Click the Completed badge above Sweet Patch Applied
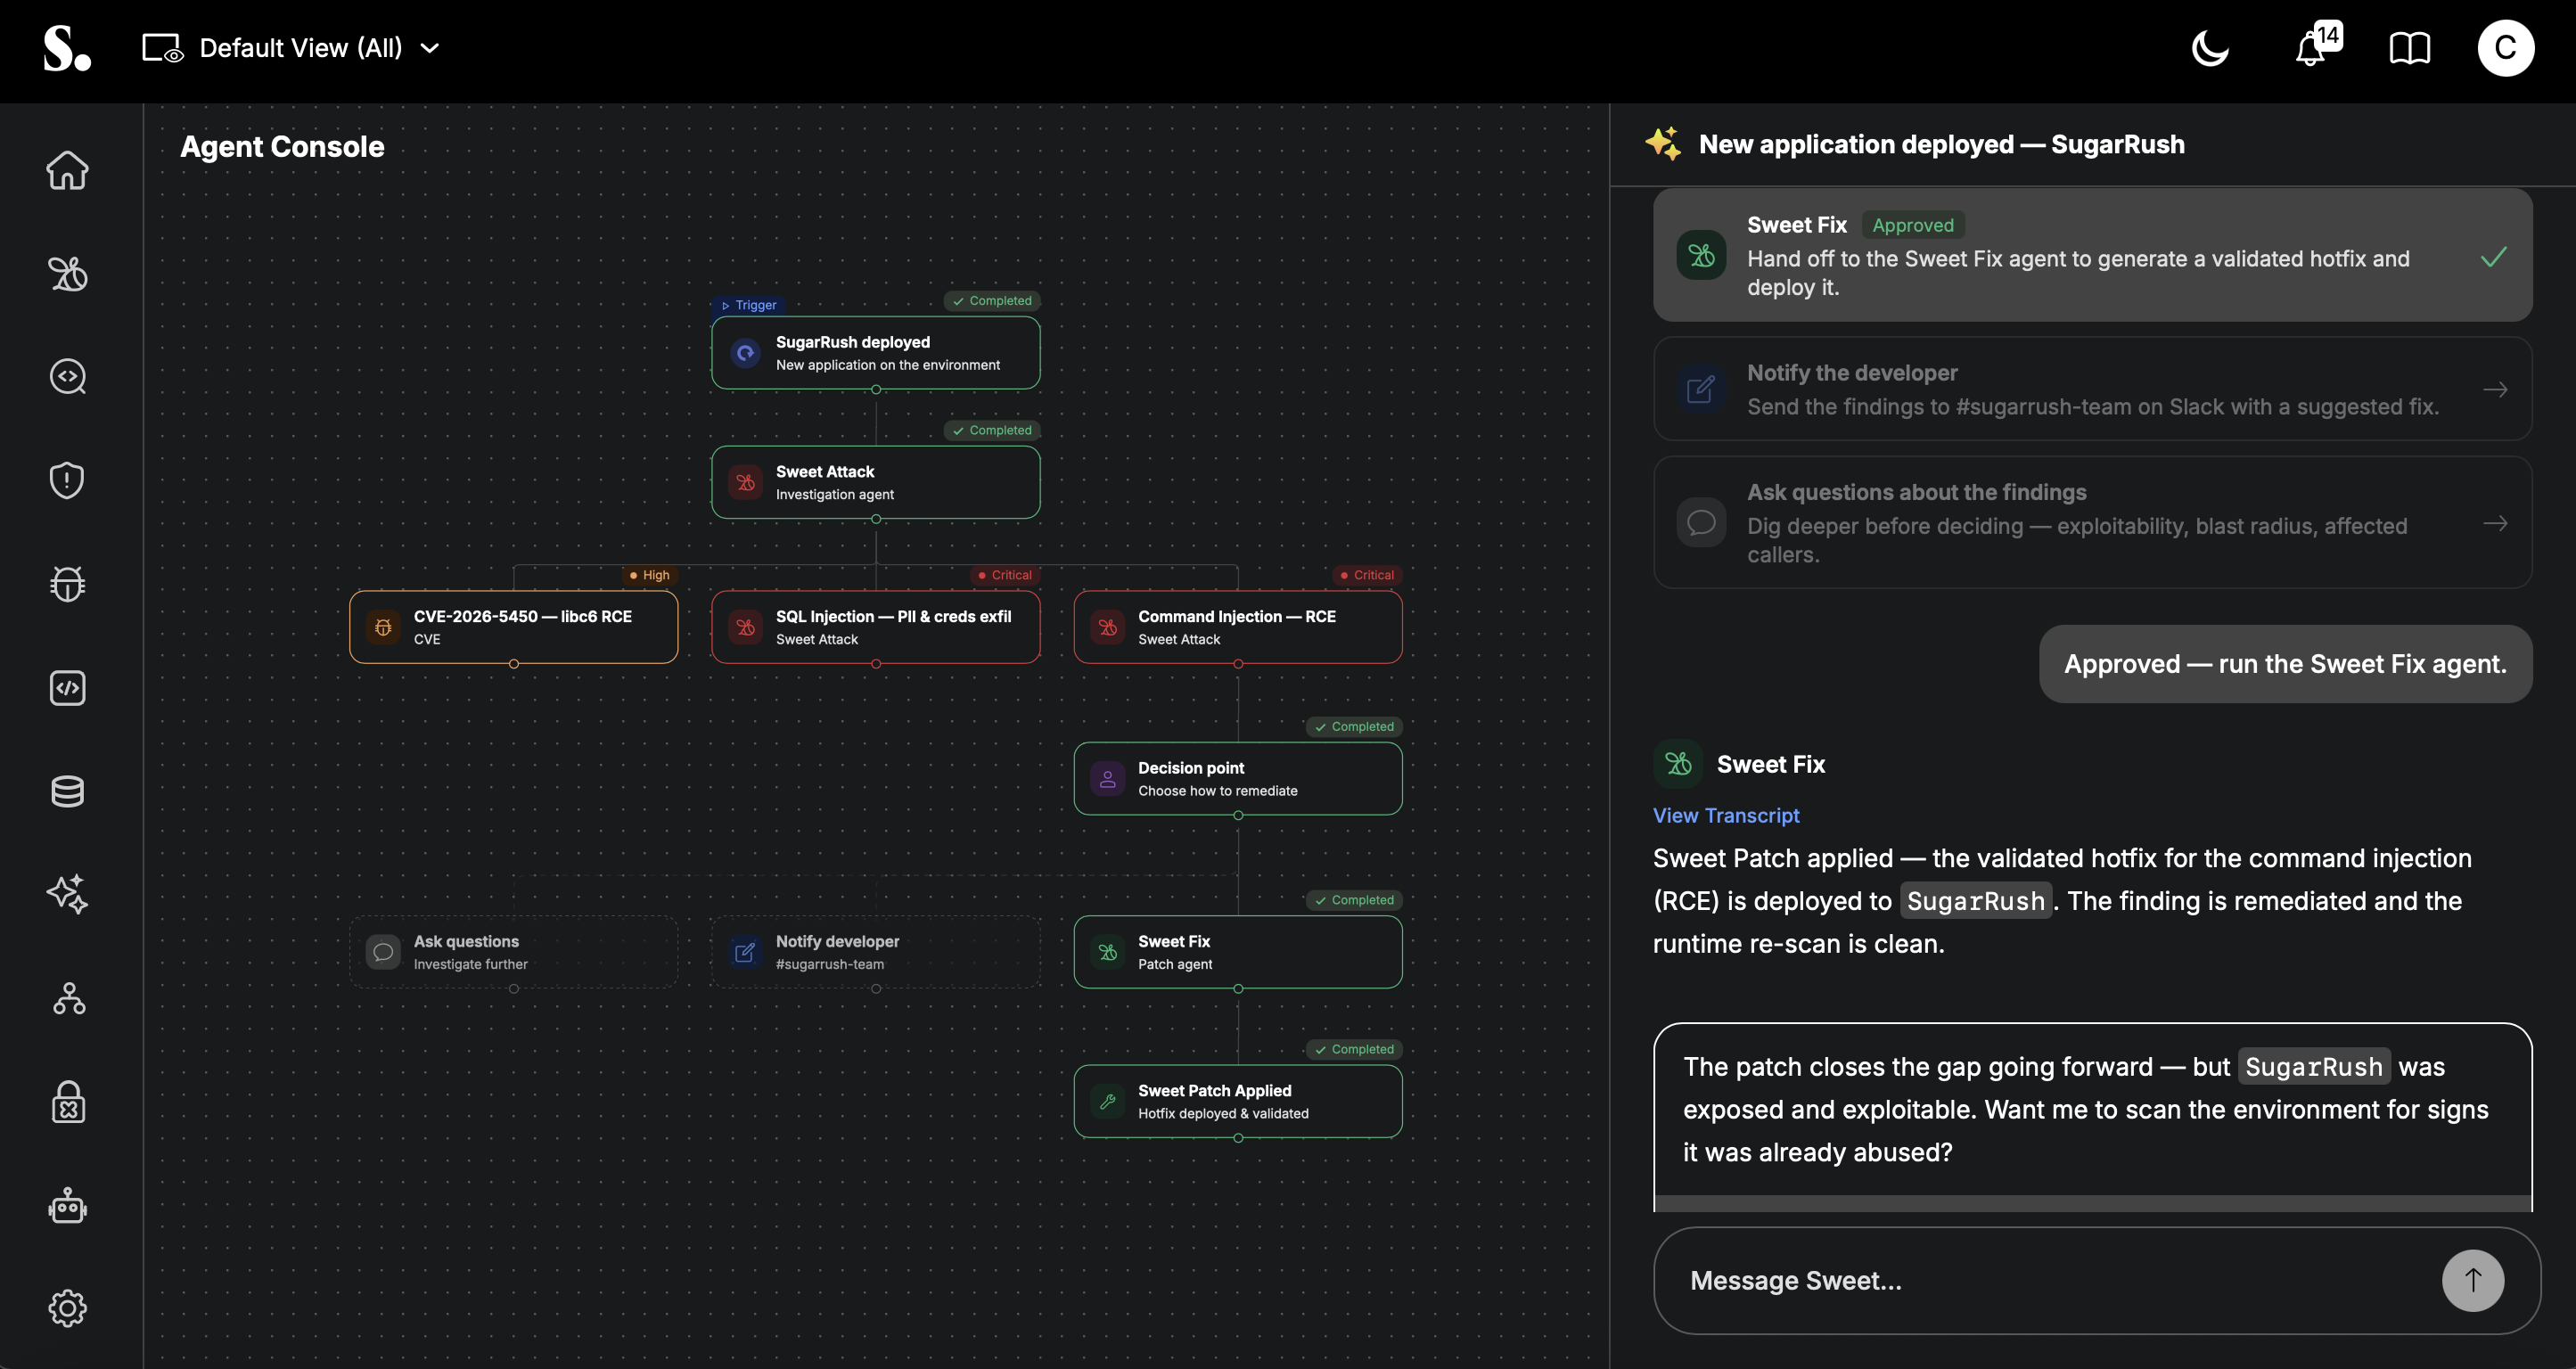The height and width of the screenshot is (1369, 2576). point(1354,1049)
